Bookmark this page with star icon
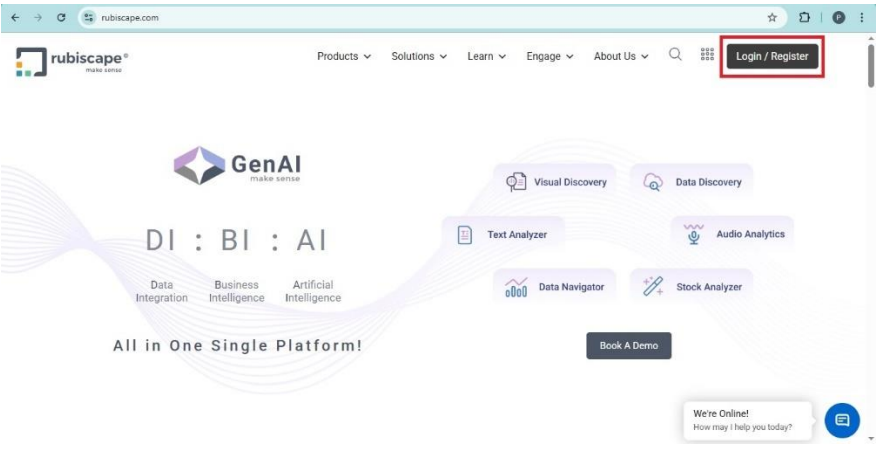Image resolution: width=879 pixels, height=458 pixels. point(772,18)
